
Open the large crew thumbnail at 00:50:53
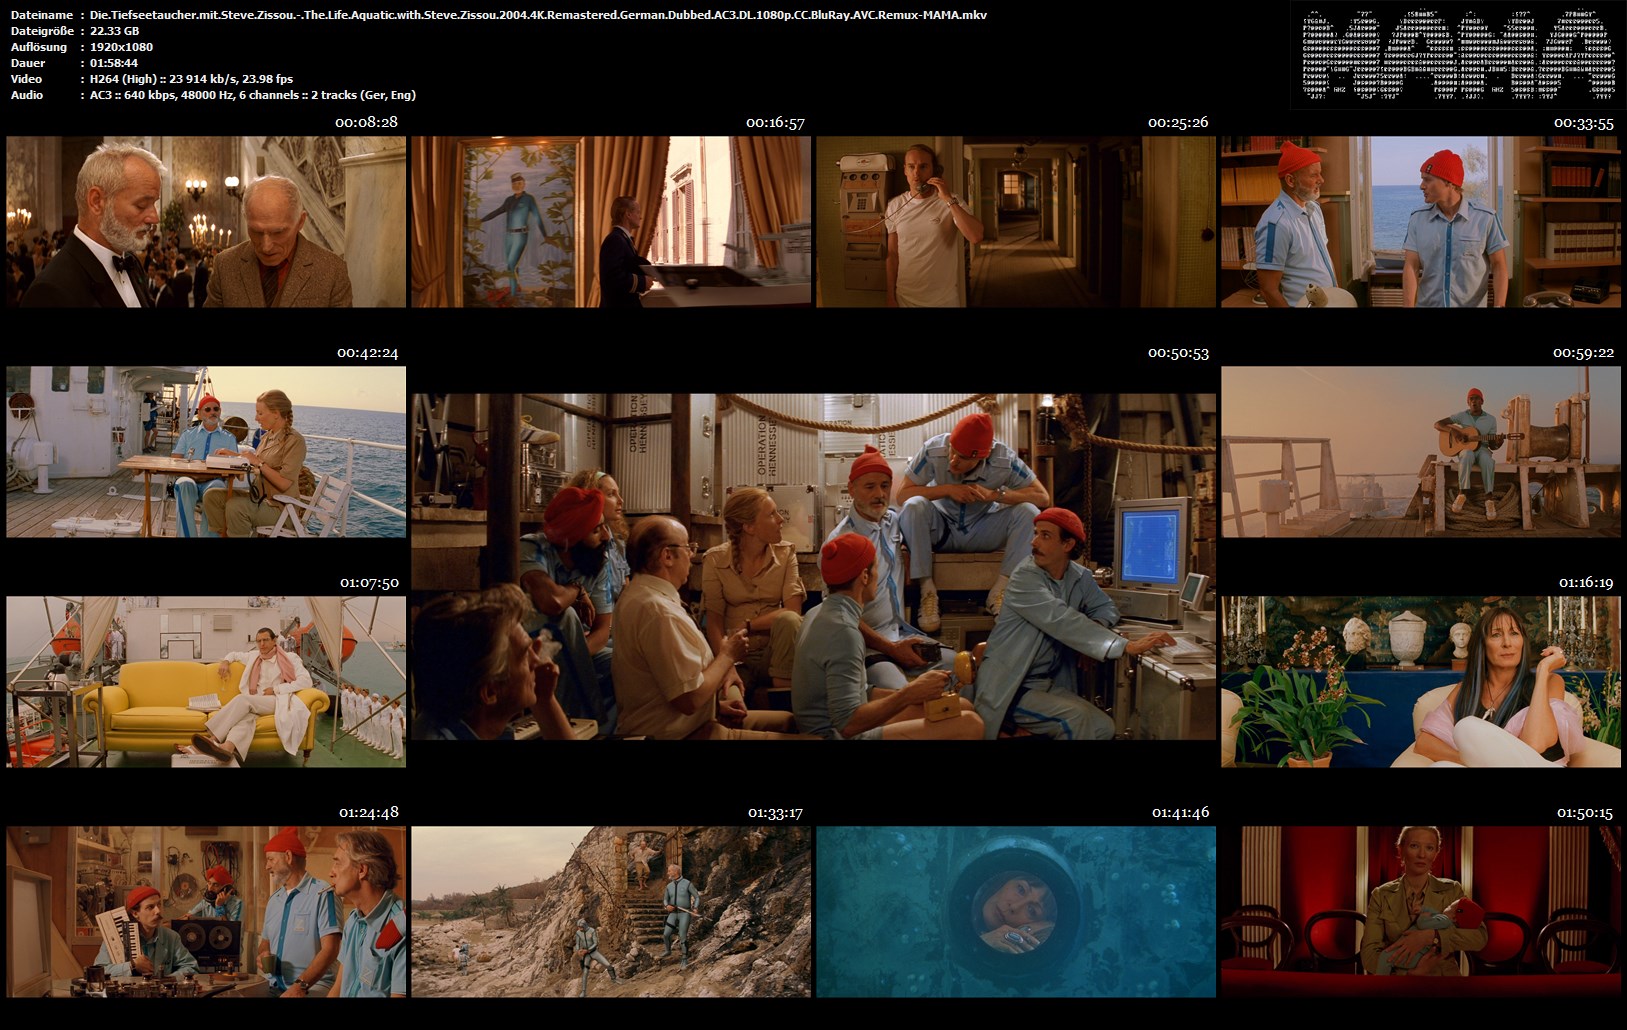814,567
